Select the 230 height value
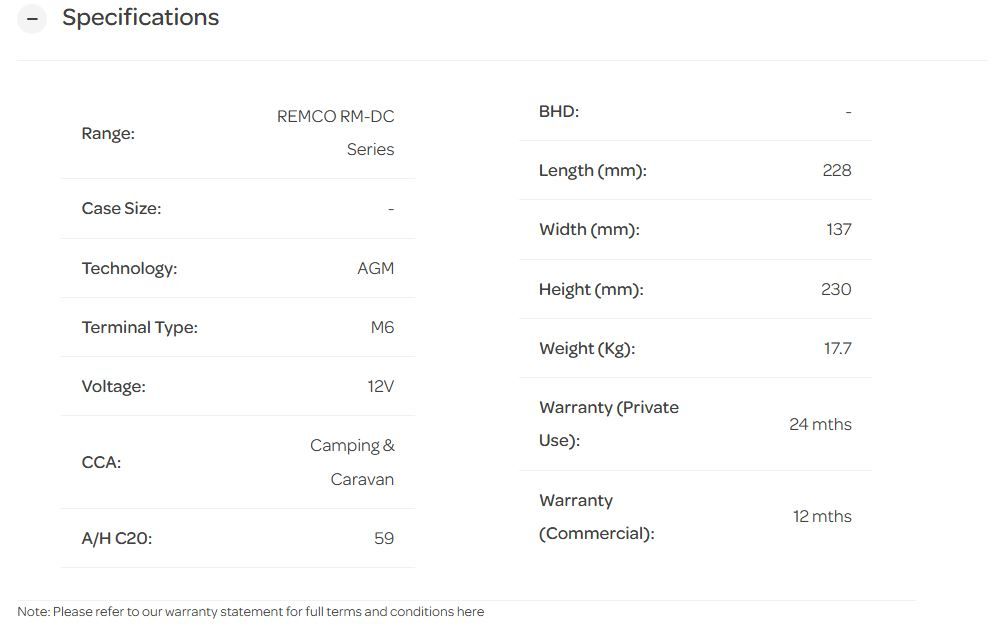The width and height of the screenshot is (999, 639). click(x=835, y=289)
